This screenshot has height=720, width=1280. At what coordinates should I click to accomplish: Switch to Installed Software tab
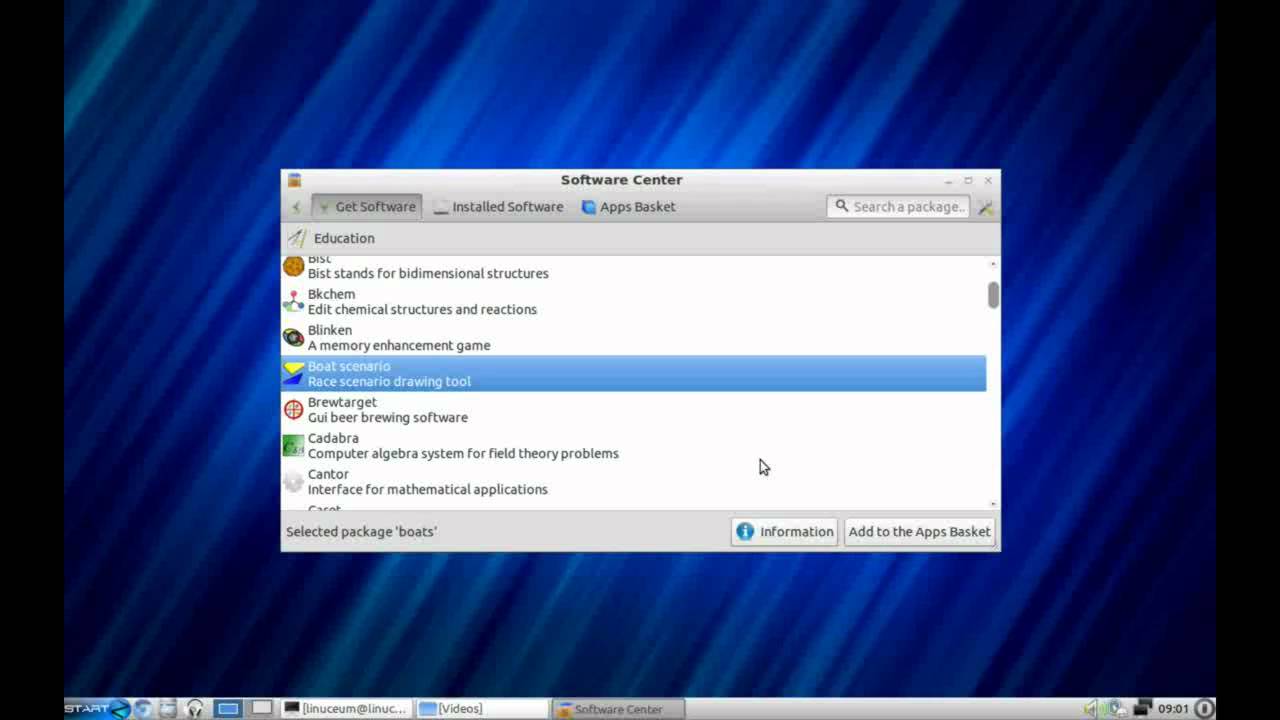pos(498,207)
